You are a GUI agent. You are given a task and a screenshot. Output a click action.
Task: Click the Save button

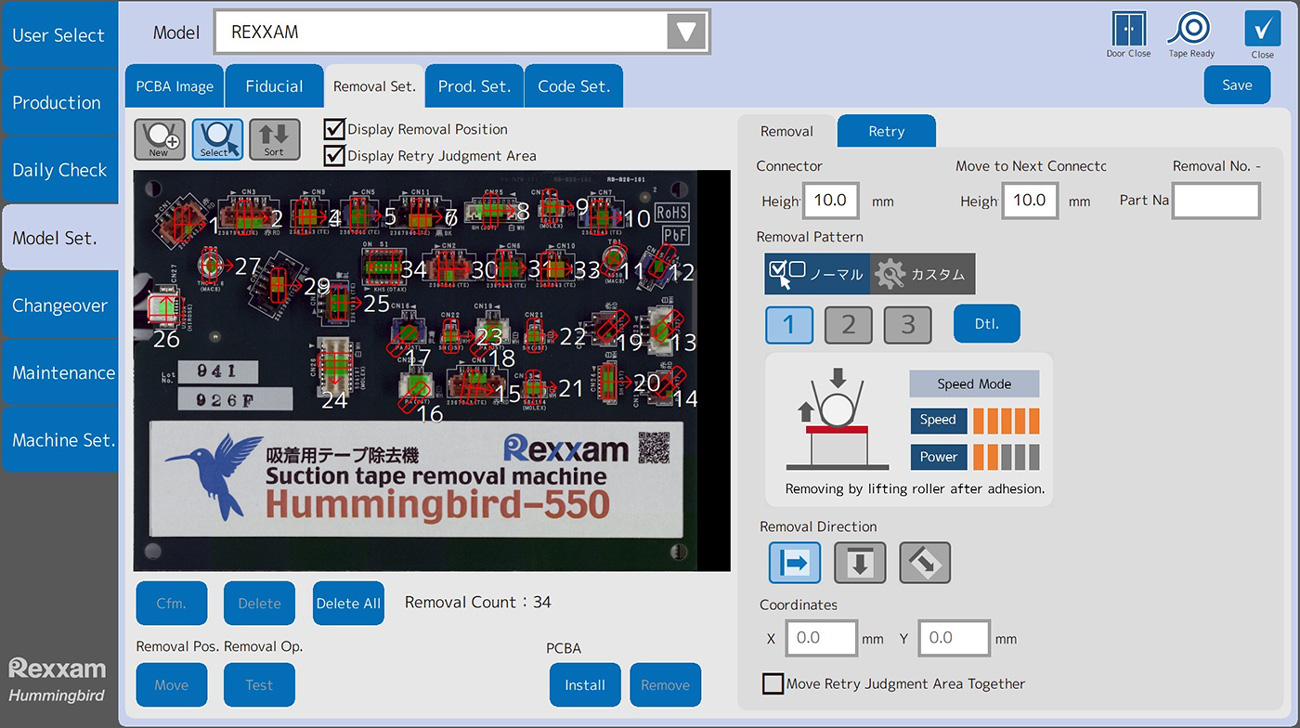pyautogui.click(x=1237, y=85)
